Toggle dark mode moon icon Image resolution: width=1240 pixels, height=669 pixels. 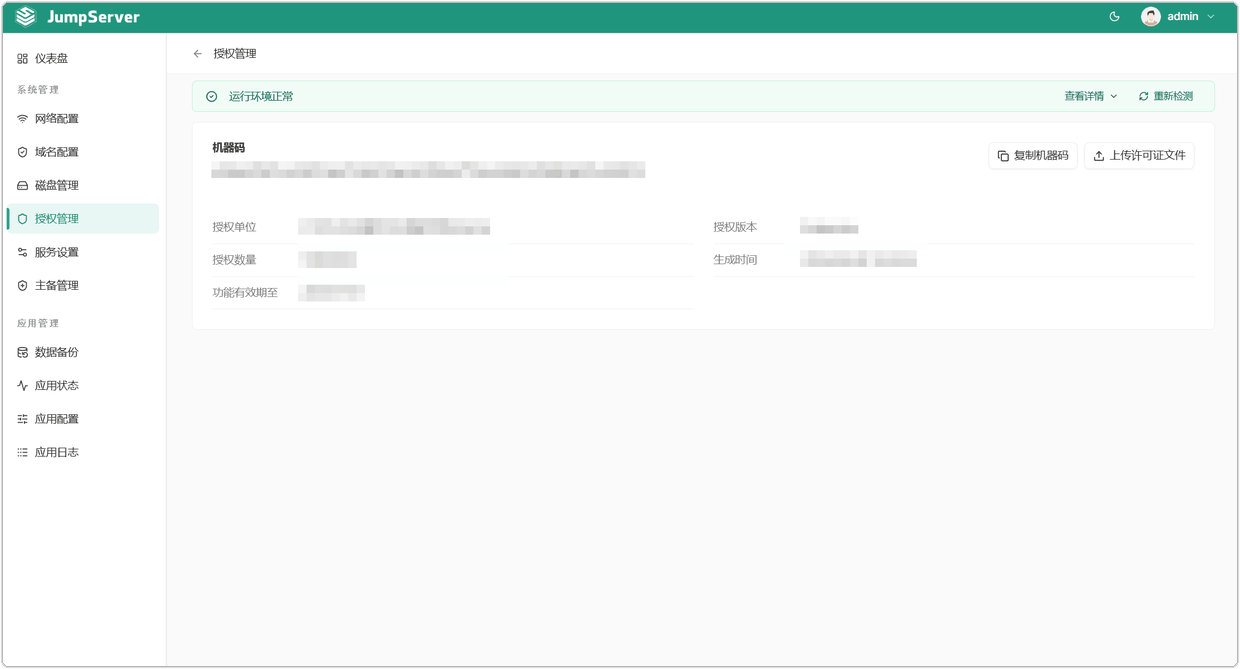1114,17
